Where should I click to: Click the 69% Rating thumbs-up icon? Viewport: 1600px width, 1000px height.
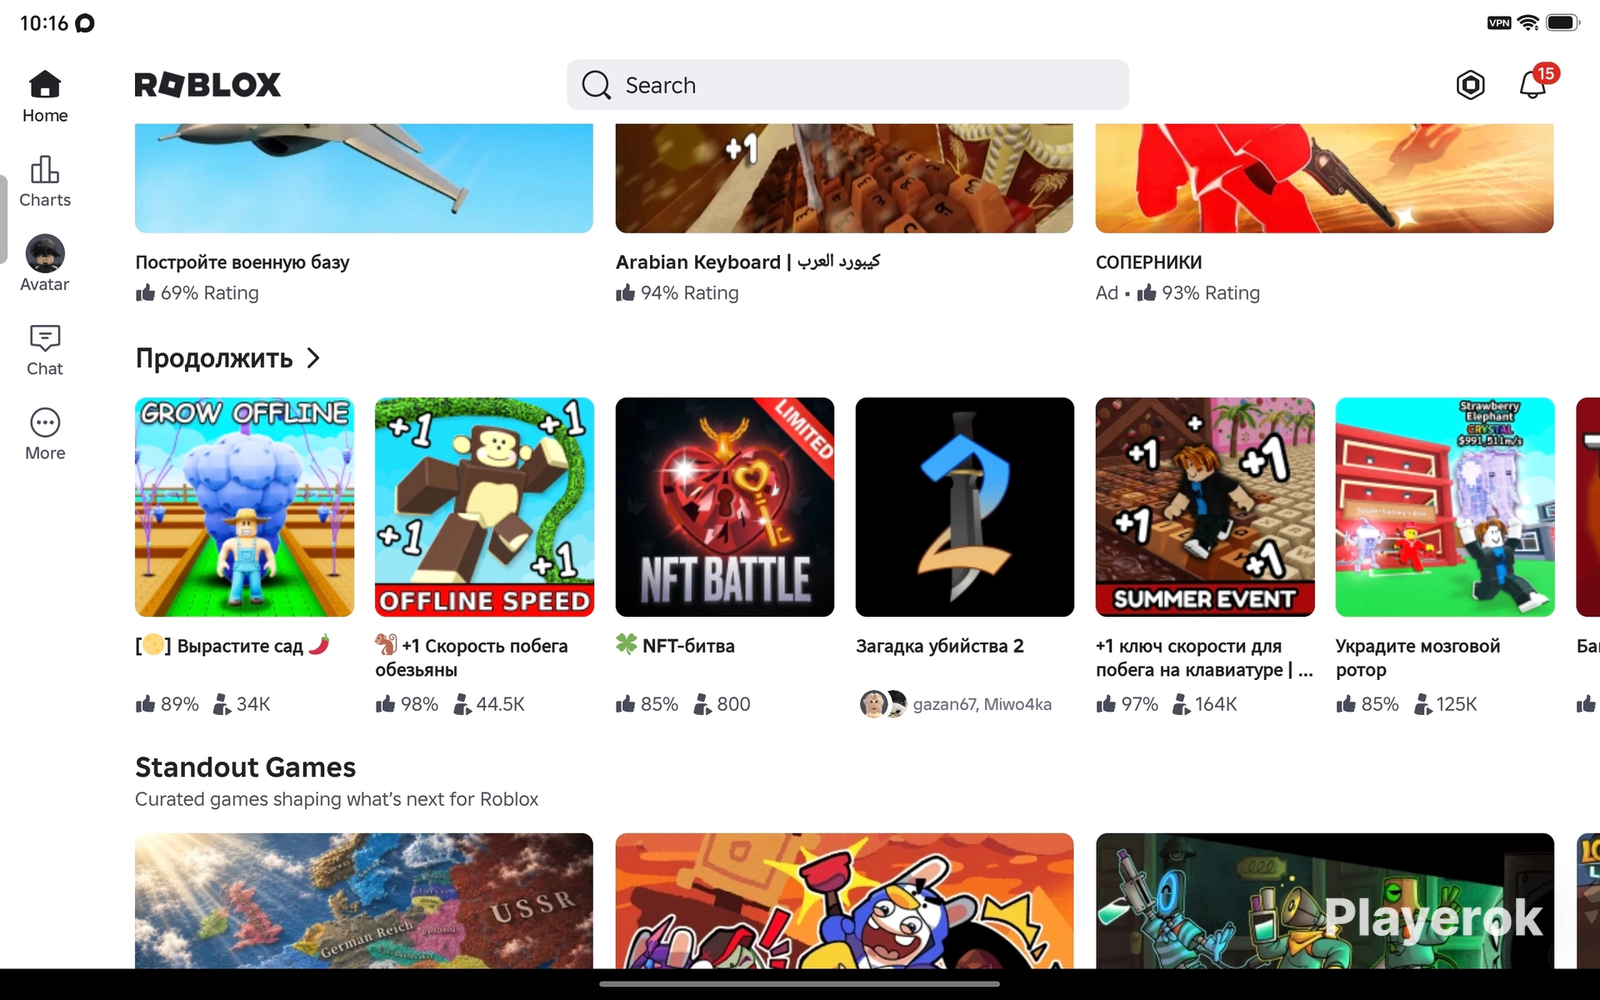pos(146,292)
